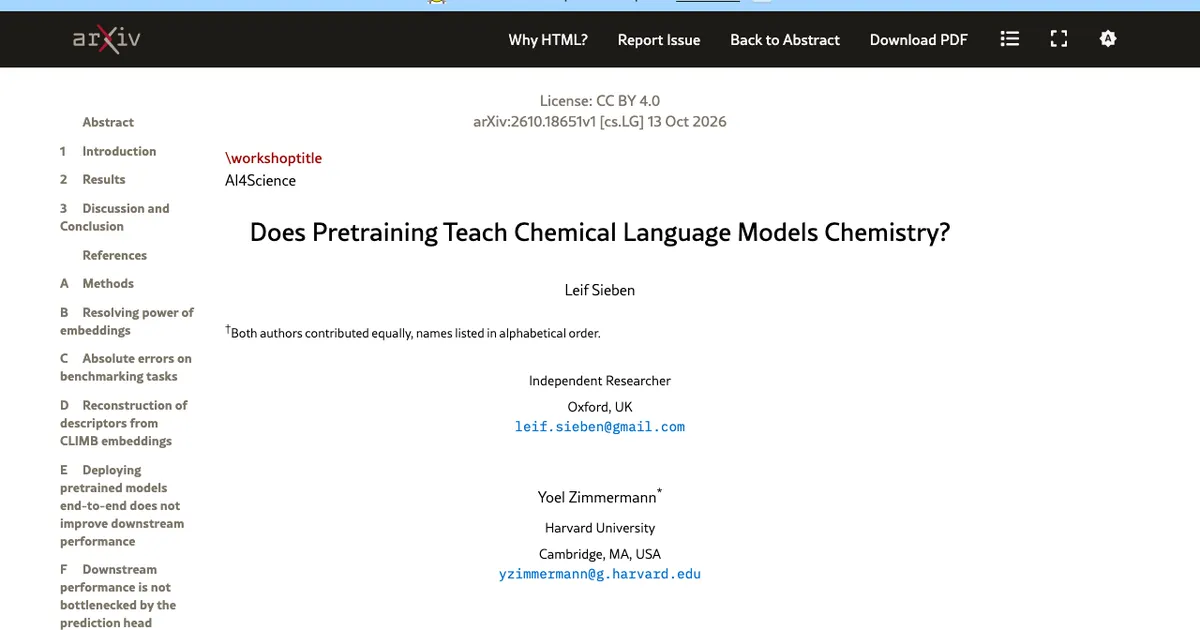Open yzimmermann@g.harvard.edu email link
Screen dimensions: 1200x630
[x=600, y=574]
